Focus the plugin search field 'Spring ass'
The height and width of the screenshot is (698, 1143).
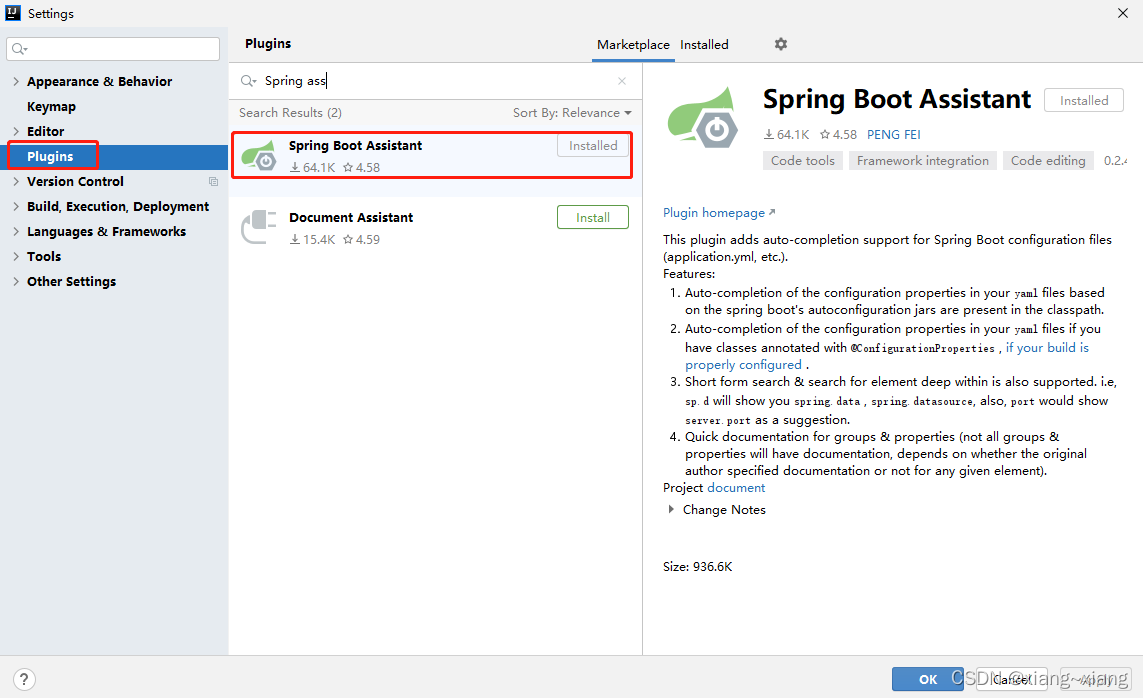(x=437, y=81)
